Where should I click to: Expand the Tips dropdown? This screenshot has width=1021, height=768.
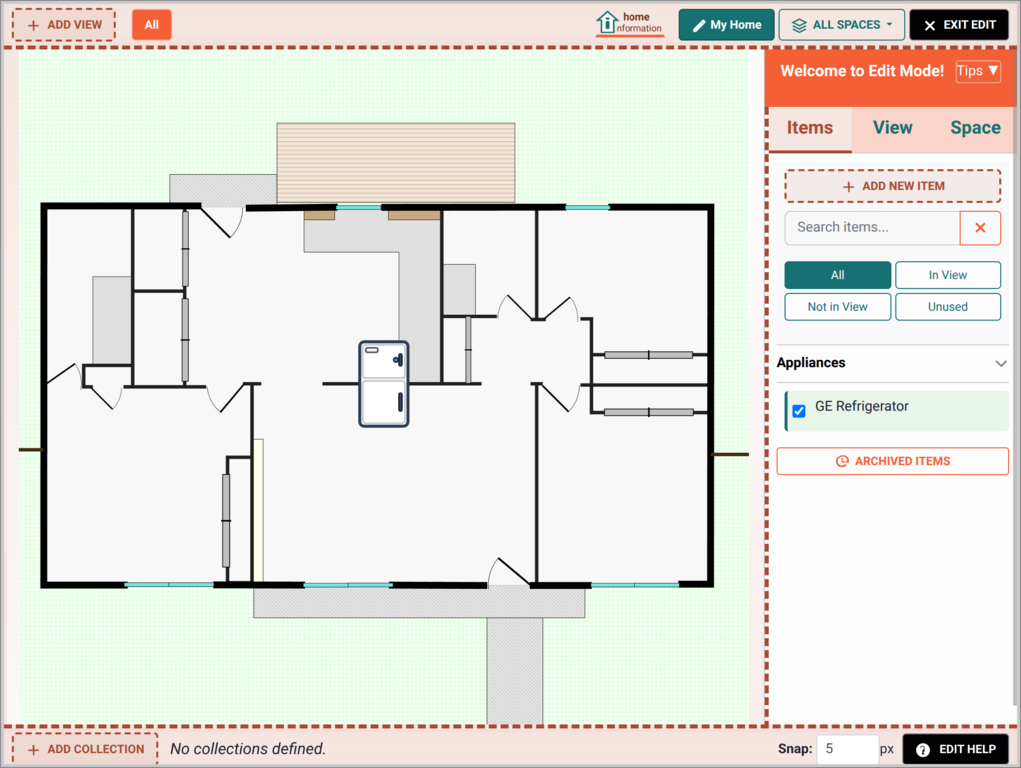pos(977,71)
